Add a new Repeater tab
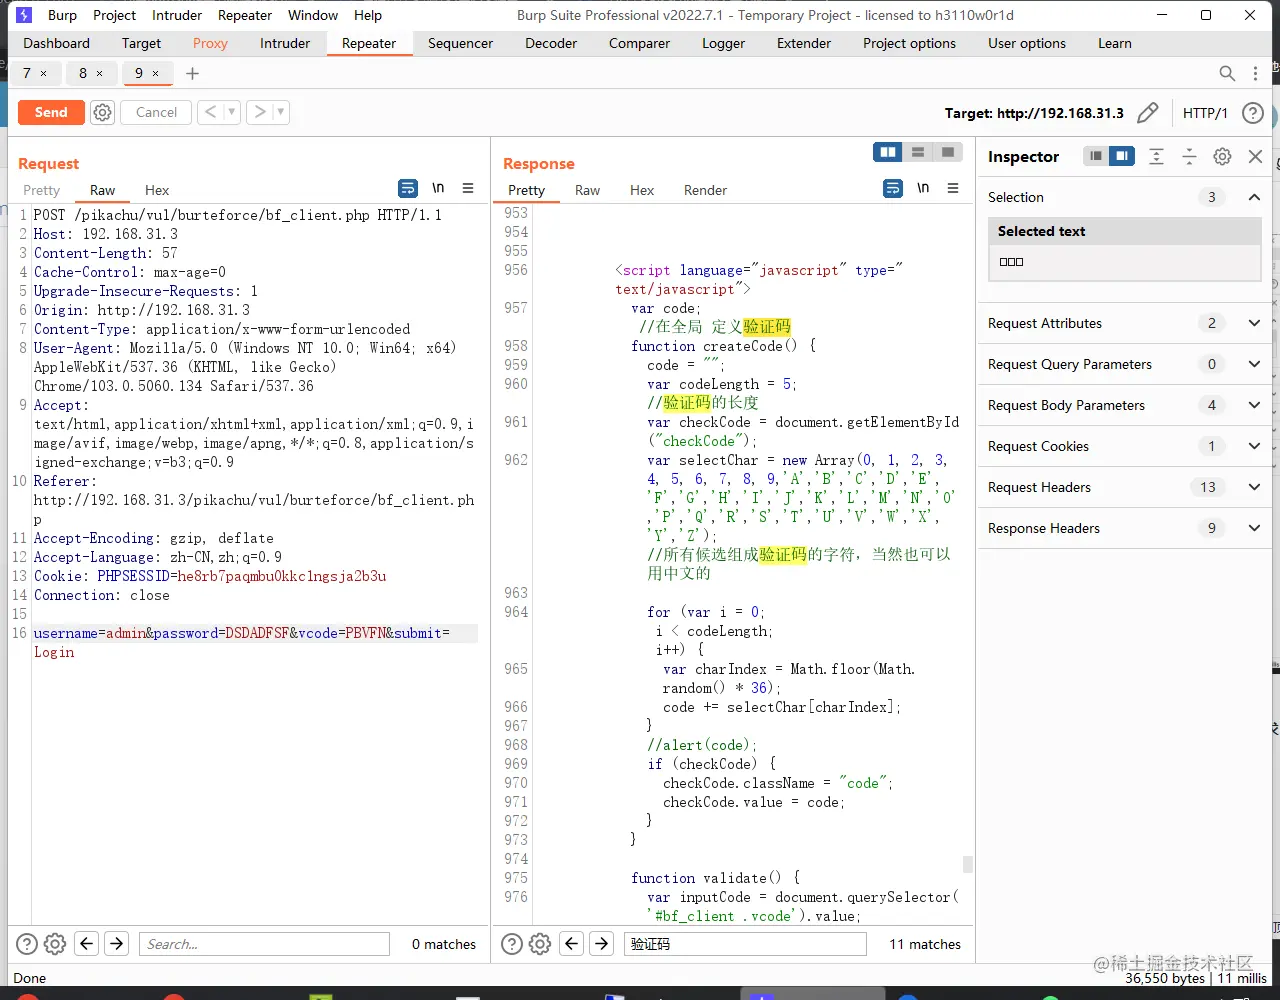Viewport: 1280px width, 1000px height. coord(193,73)
